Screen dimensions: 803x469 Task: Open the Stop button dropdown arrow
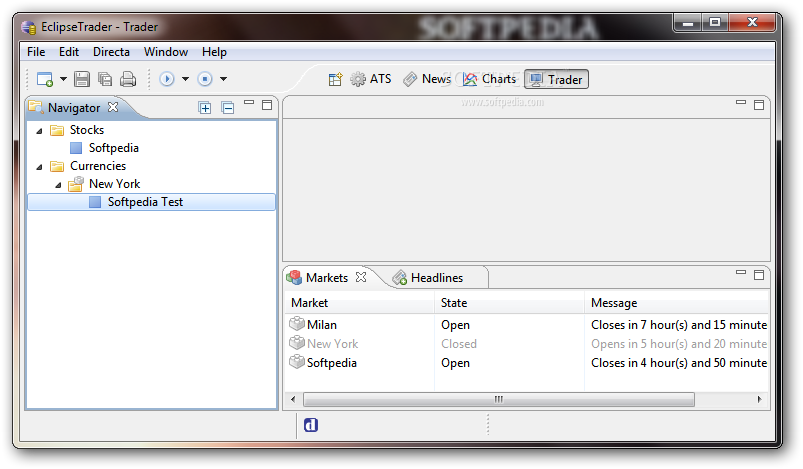click(x=223, y=79)
